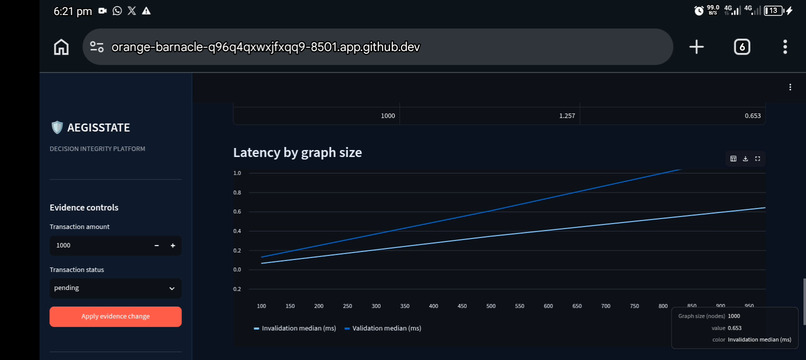Image resolution: width=806 pixels, height=360 pixels.
Task: Tap the warning triangle status icon
Action: click(x=146, y=11)
